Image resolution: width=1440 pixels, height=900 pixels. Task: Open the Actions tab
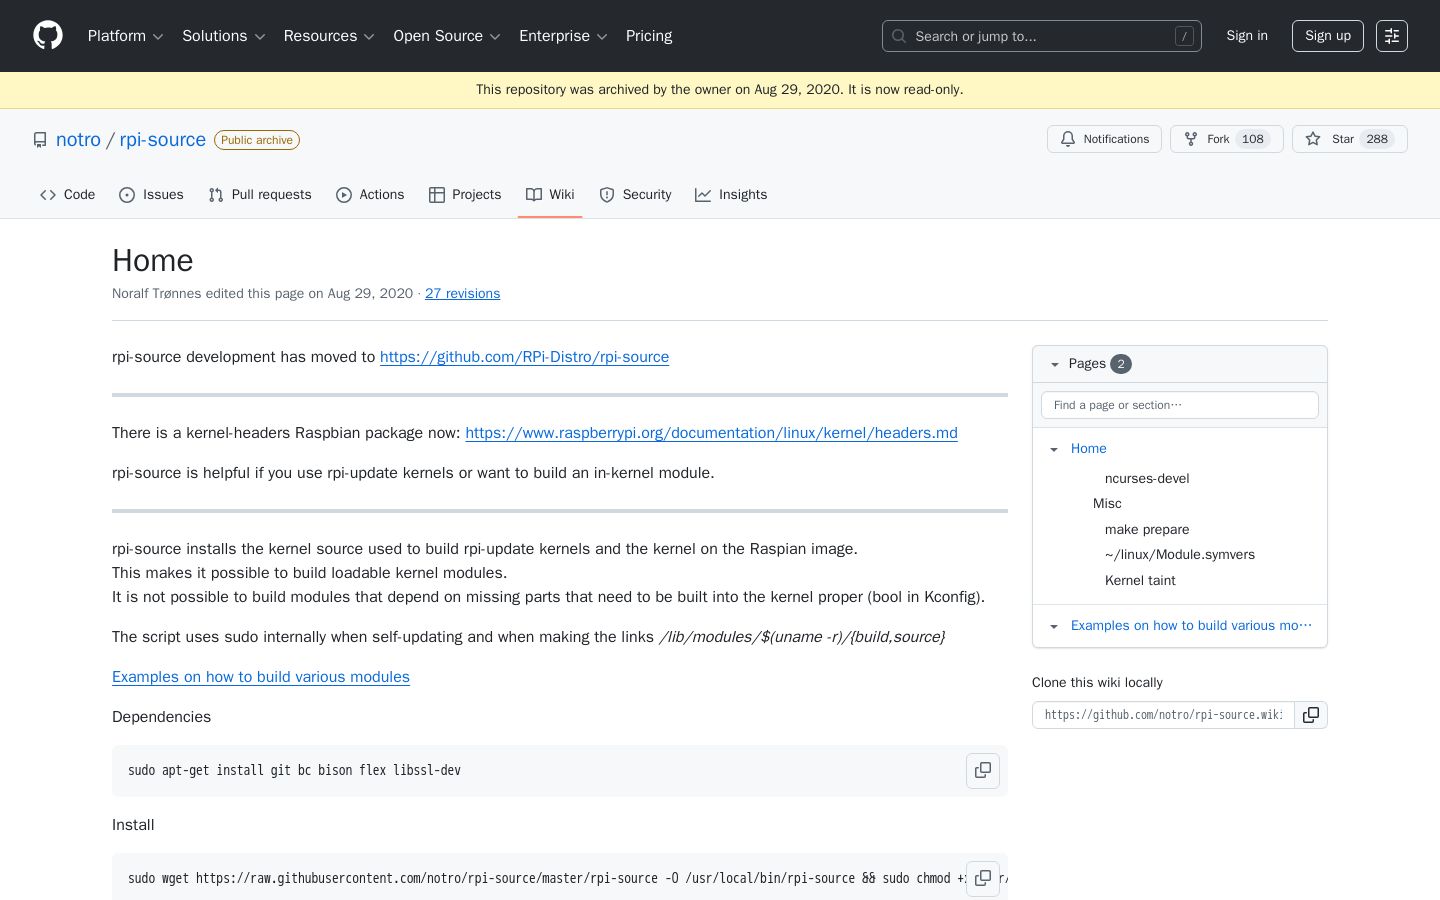pyautogui.click(x=370, y=195)
